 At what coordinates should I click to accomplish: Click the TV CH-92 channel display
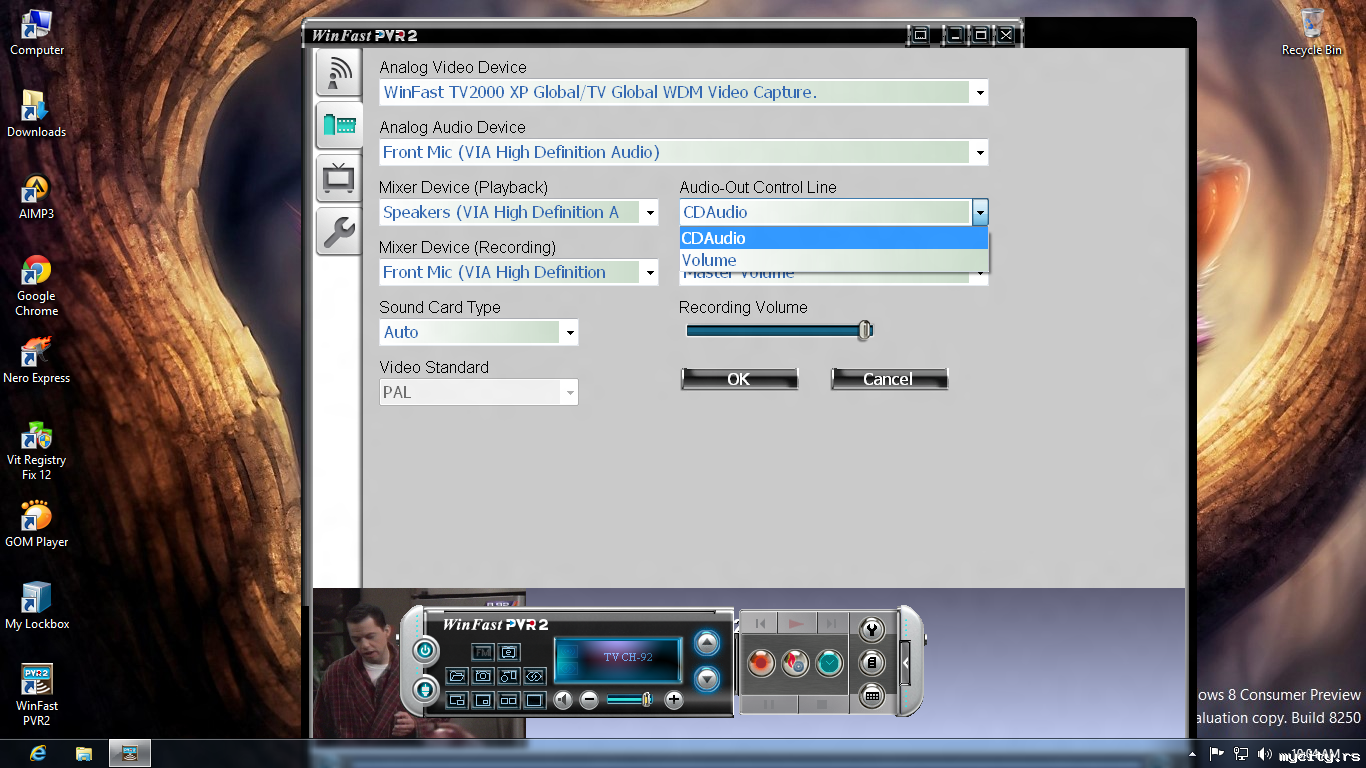[618, 661]
